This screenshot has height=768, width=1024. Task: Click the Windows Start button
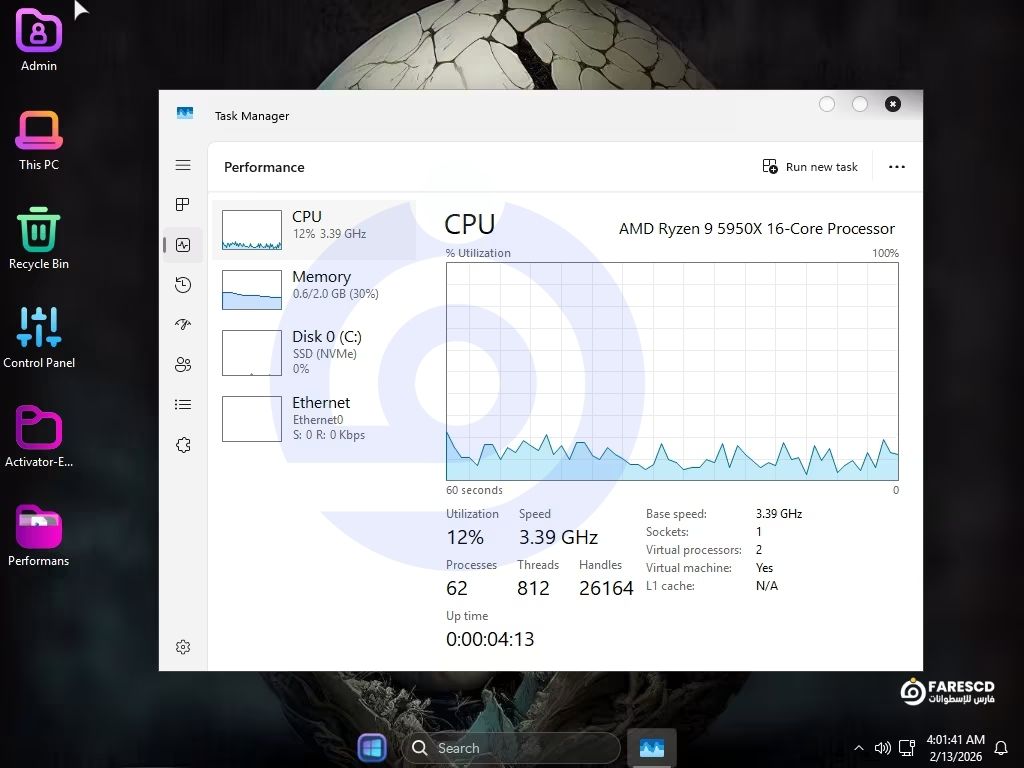tap(372, 748)
